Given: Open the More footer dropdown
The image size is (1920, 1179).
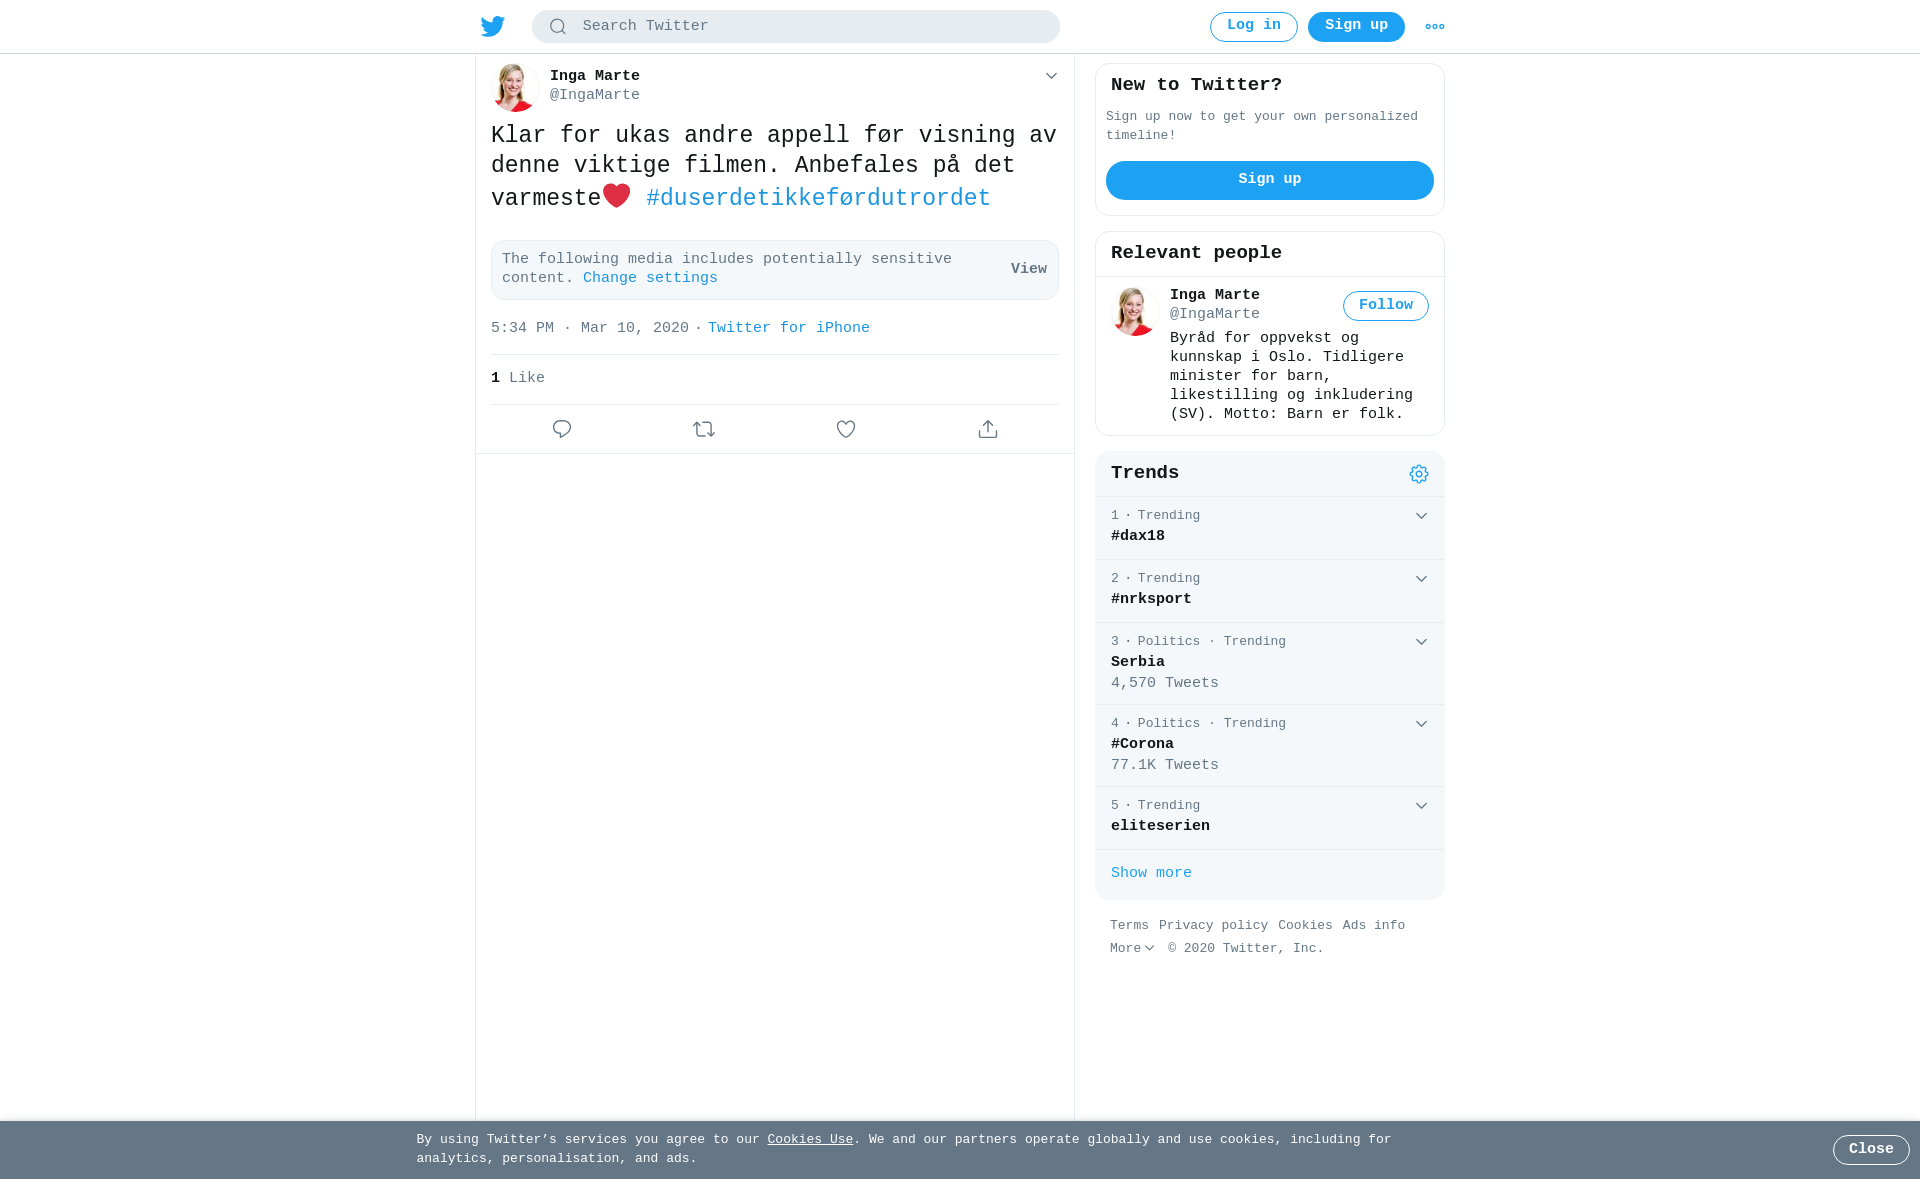Looking at the screenshot, I should (1132, 948).
